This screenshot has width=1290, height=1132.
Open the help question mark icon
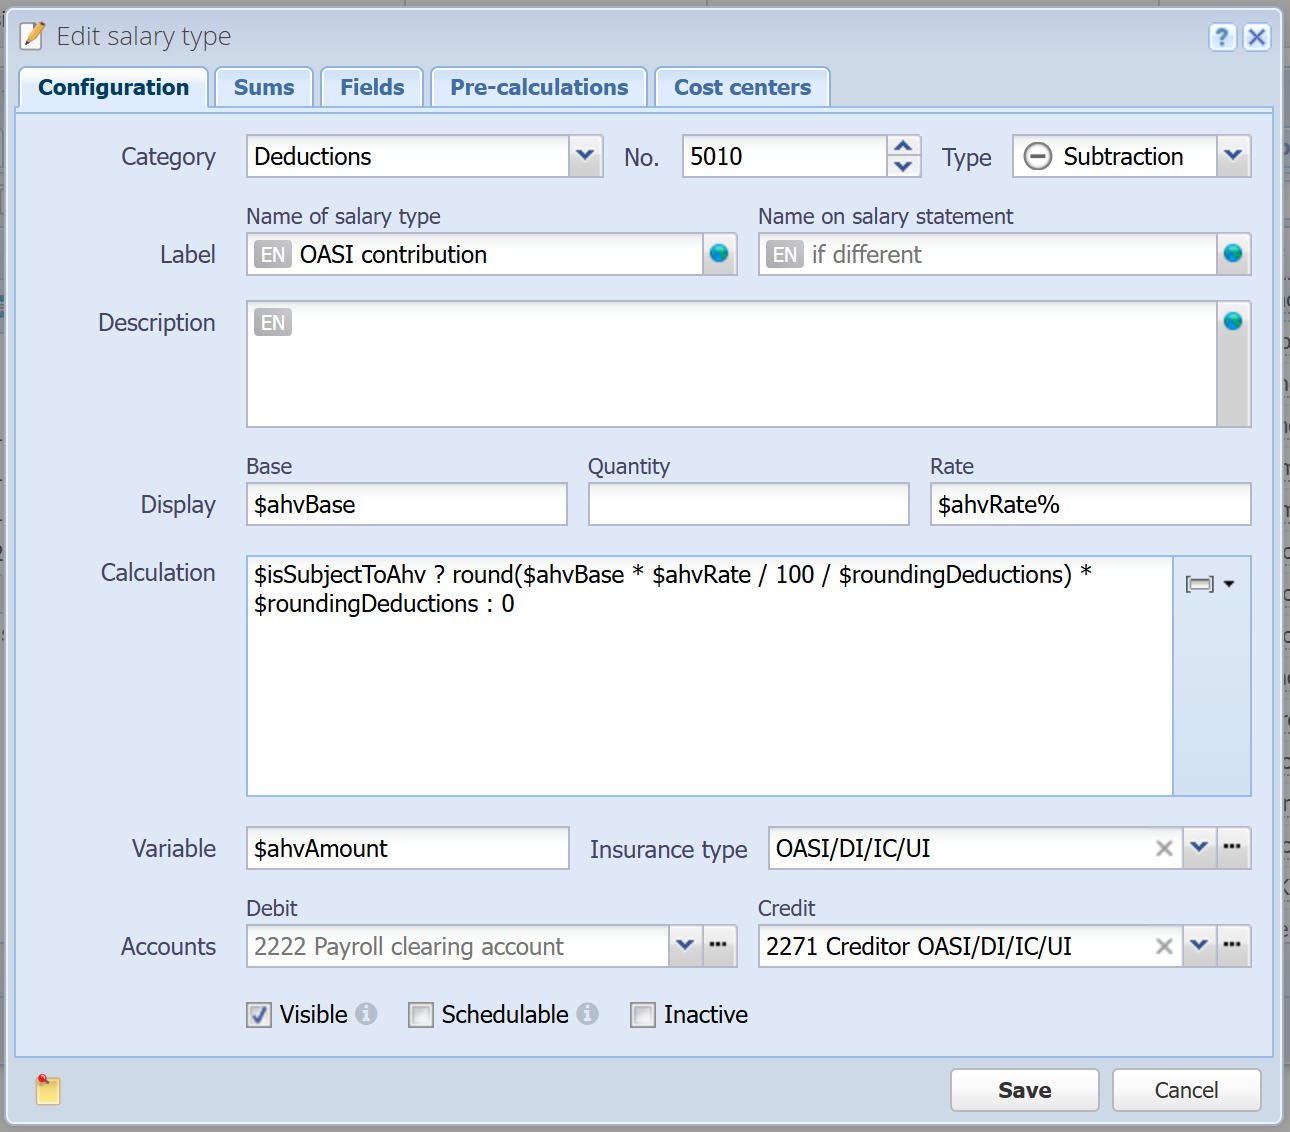click(x=1222, y=37)
